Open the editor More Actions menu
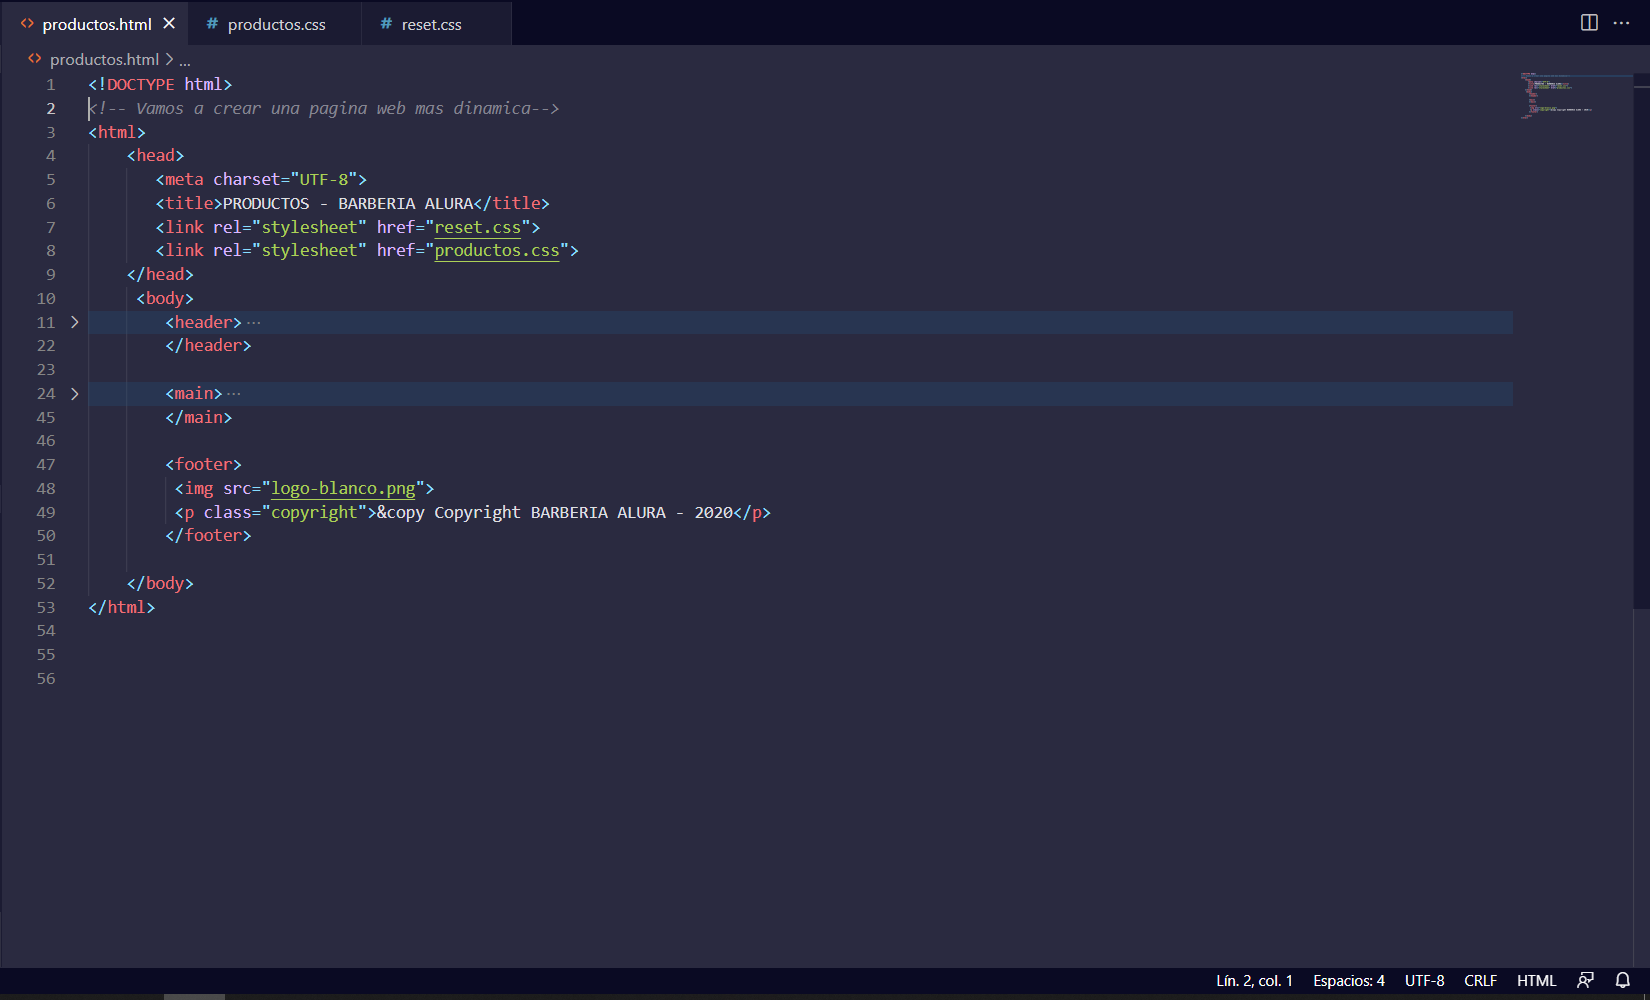The width and height of the screenshot is (1650, 1000). (1621, 23)
